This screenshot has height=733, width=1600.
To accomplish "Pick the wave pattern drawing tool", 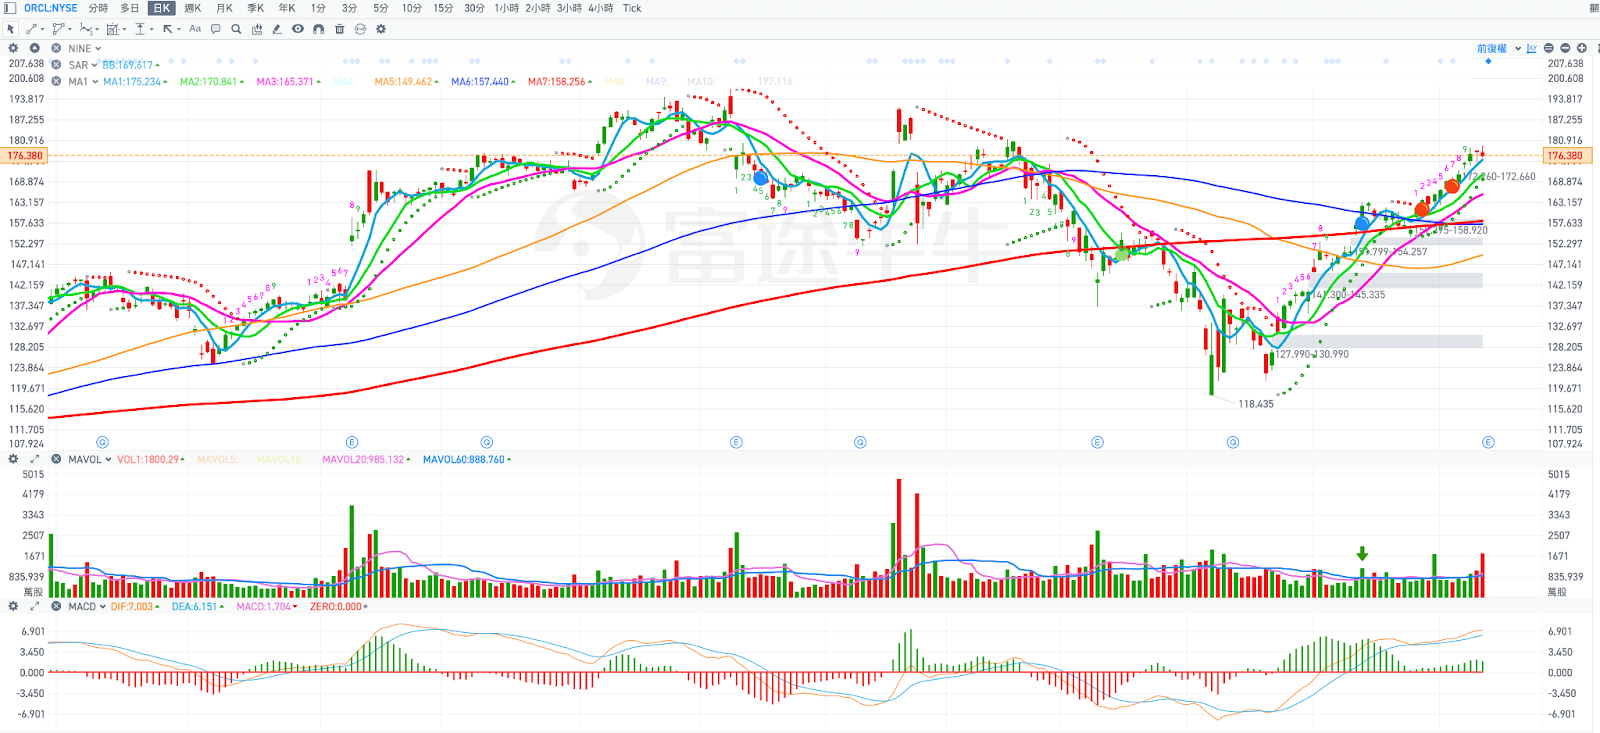I will 86,29.
